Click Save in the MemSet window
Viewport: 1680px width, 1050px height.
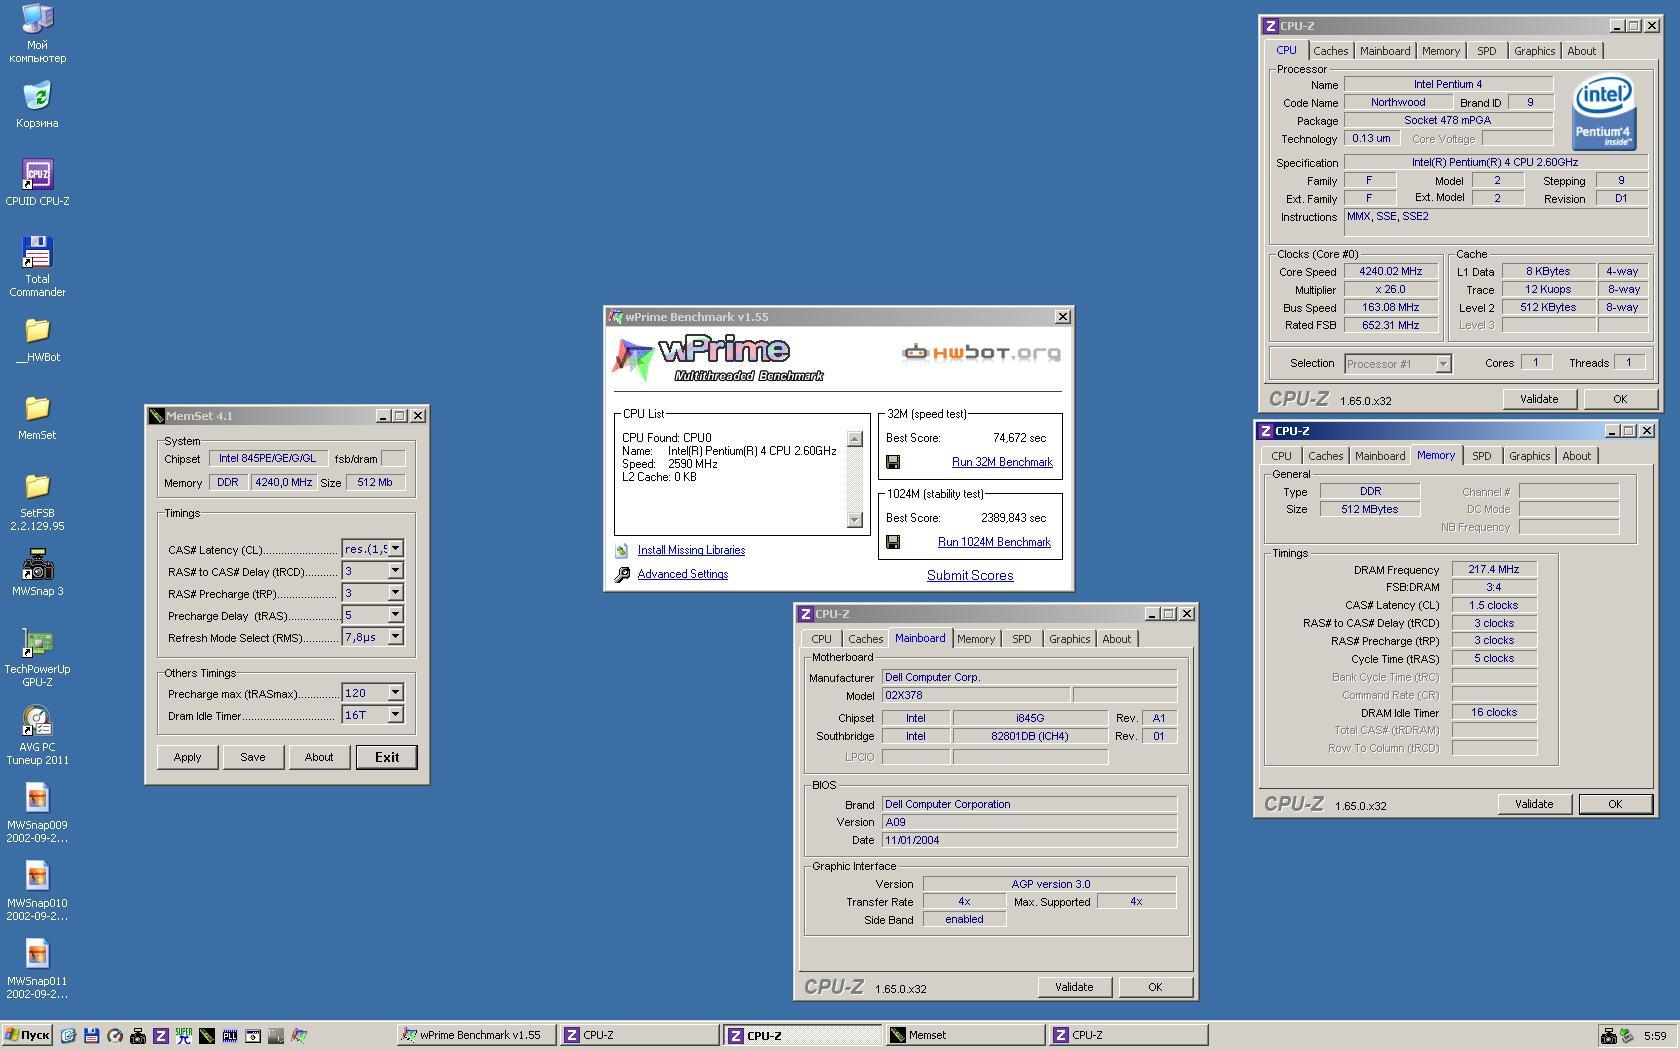click(252, 757)
